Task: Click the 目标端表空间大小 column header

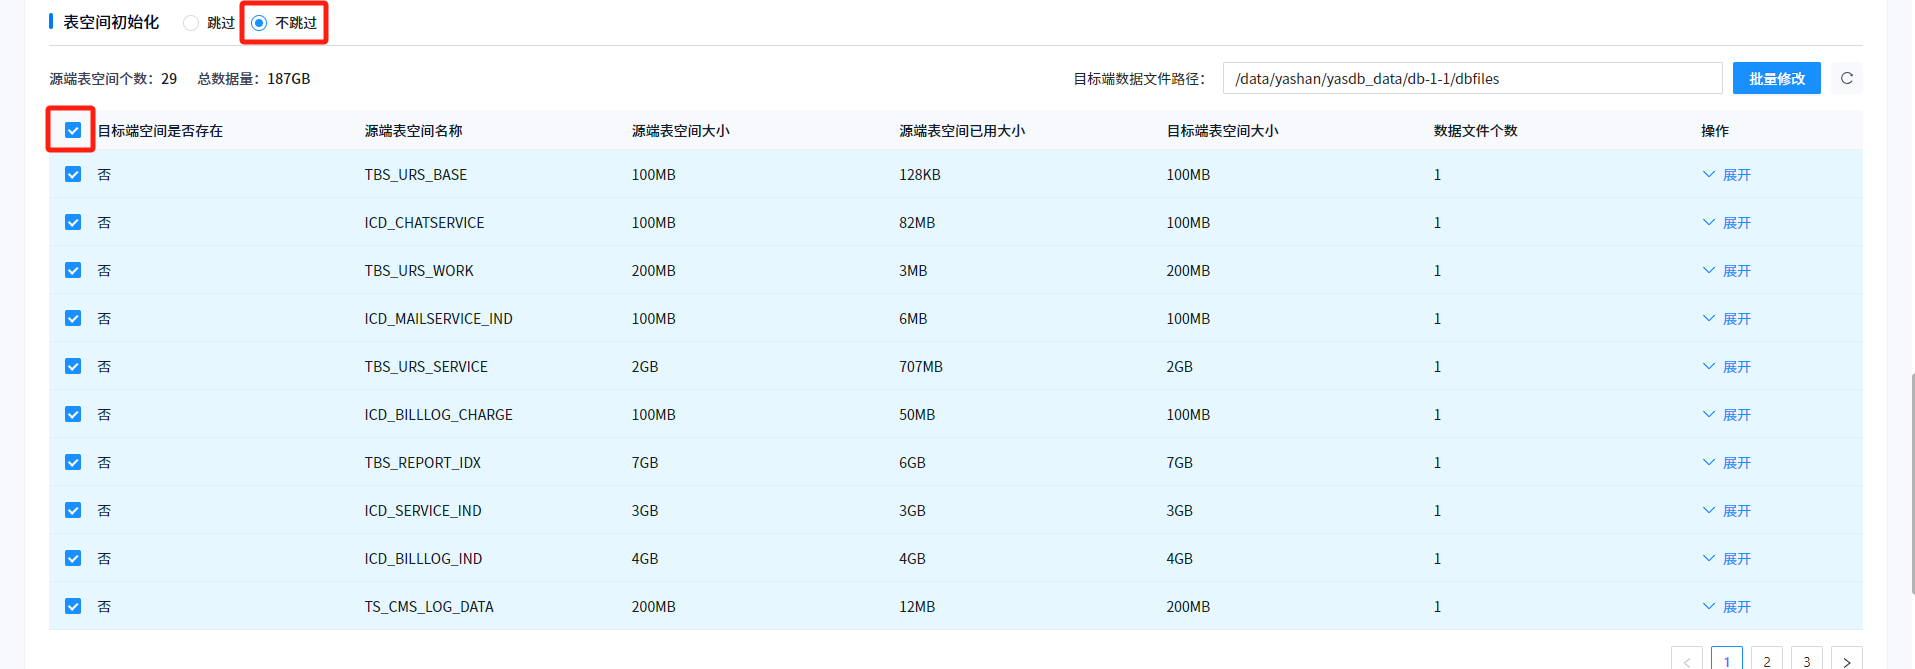Action: tap(1222, 131)
